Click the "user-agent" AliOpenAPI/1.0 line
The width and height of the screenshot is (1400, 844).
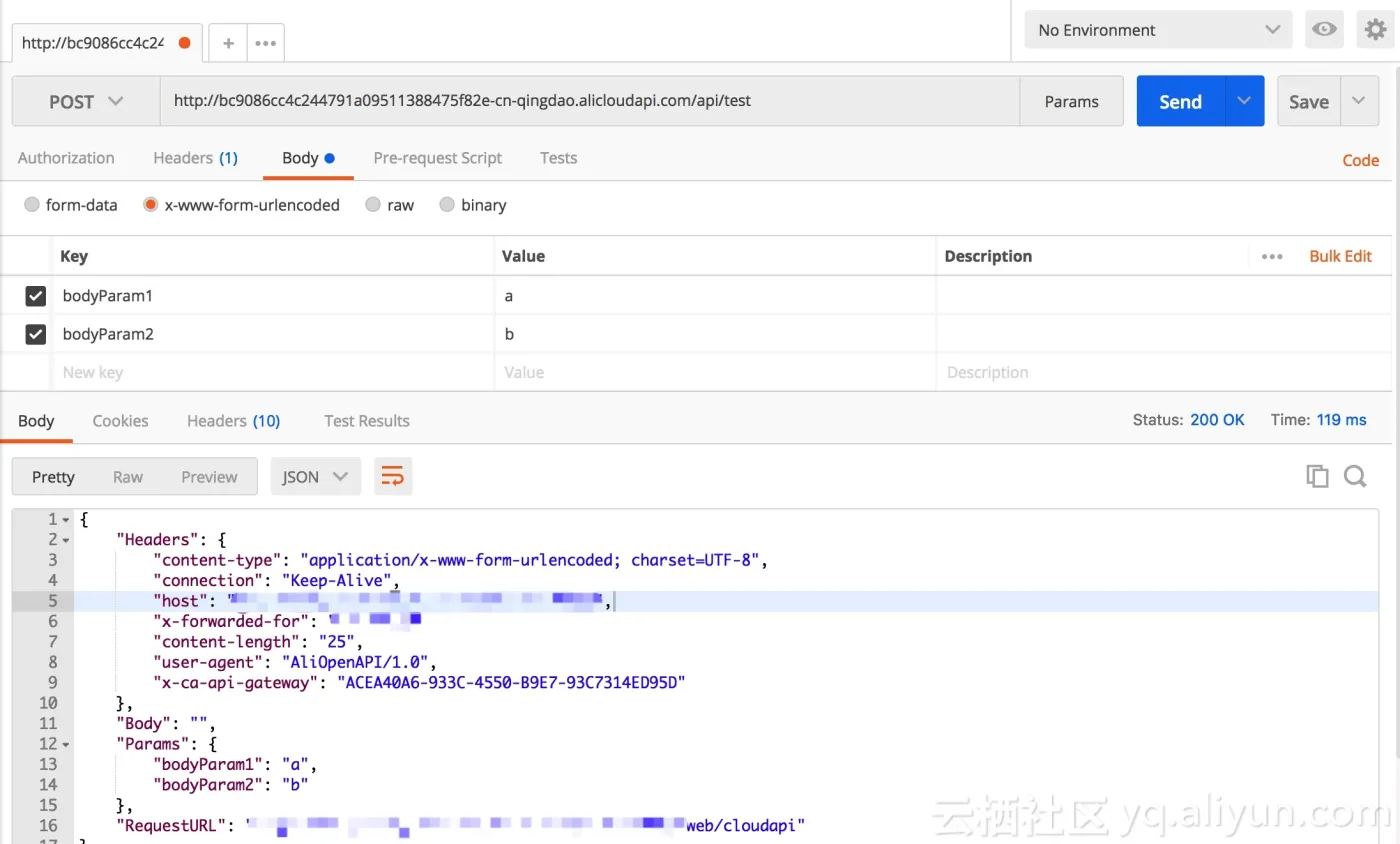tap(295, 662)
